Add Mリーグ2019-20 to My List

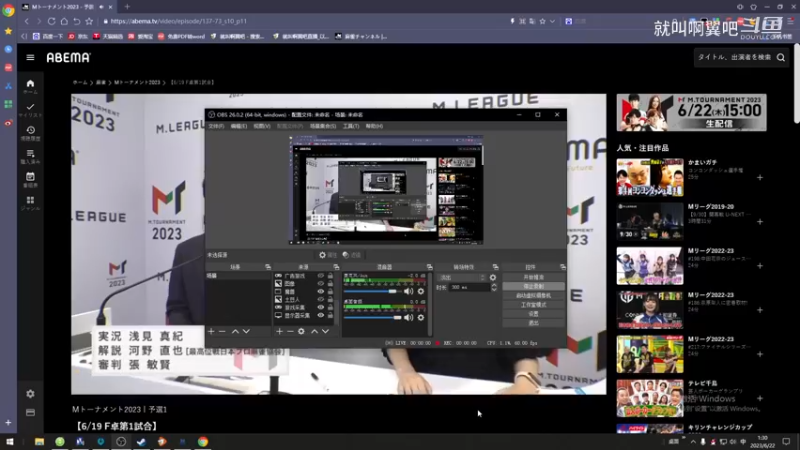click(x=760, y=221)
